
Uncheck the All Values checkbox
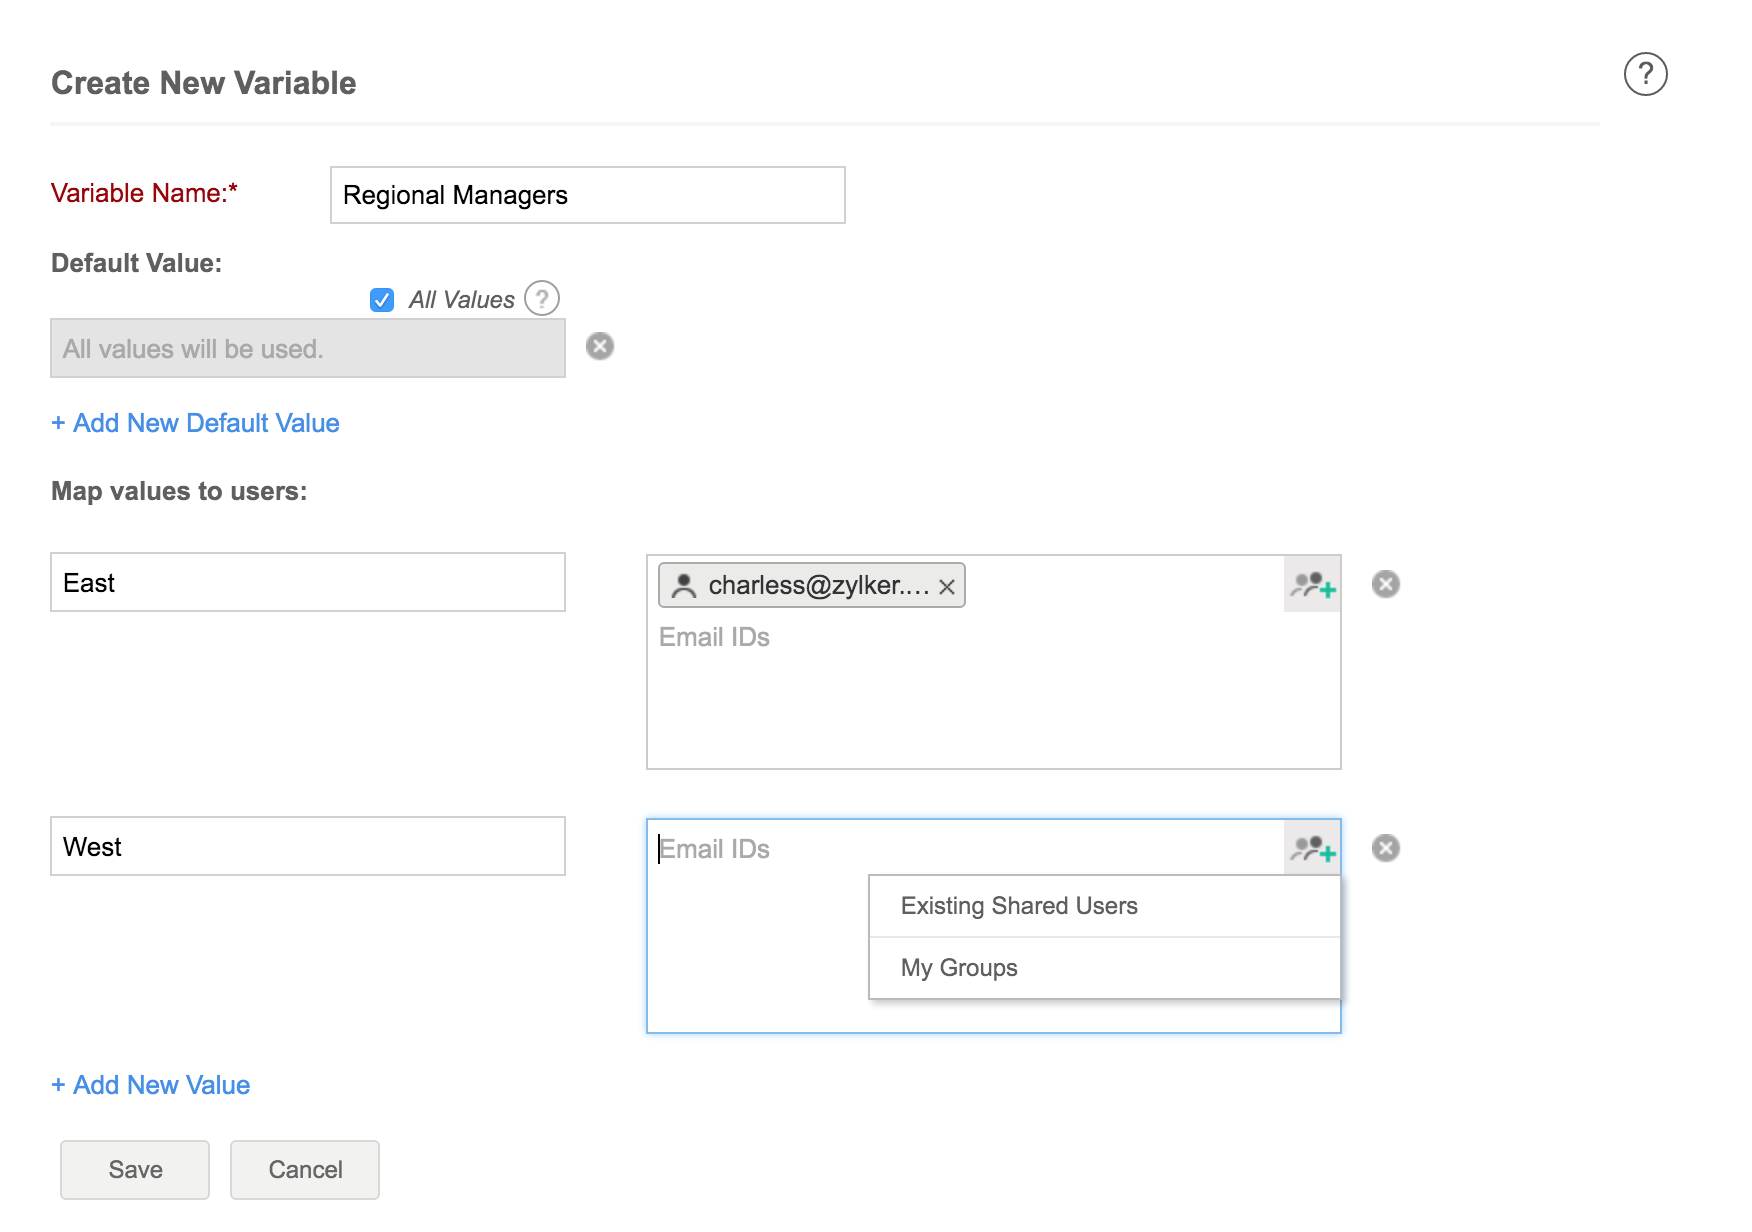point(382,300)
